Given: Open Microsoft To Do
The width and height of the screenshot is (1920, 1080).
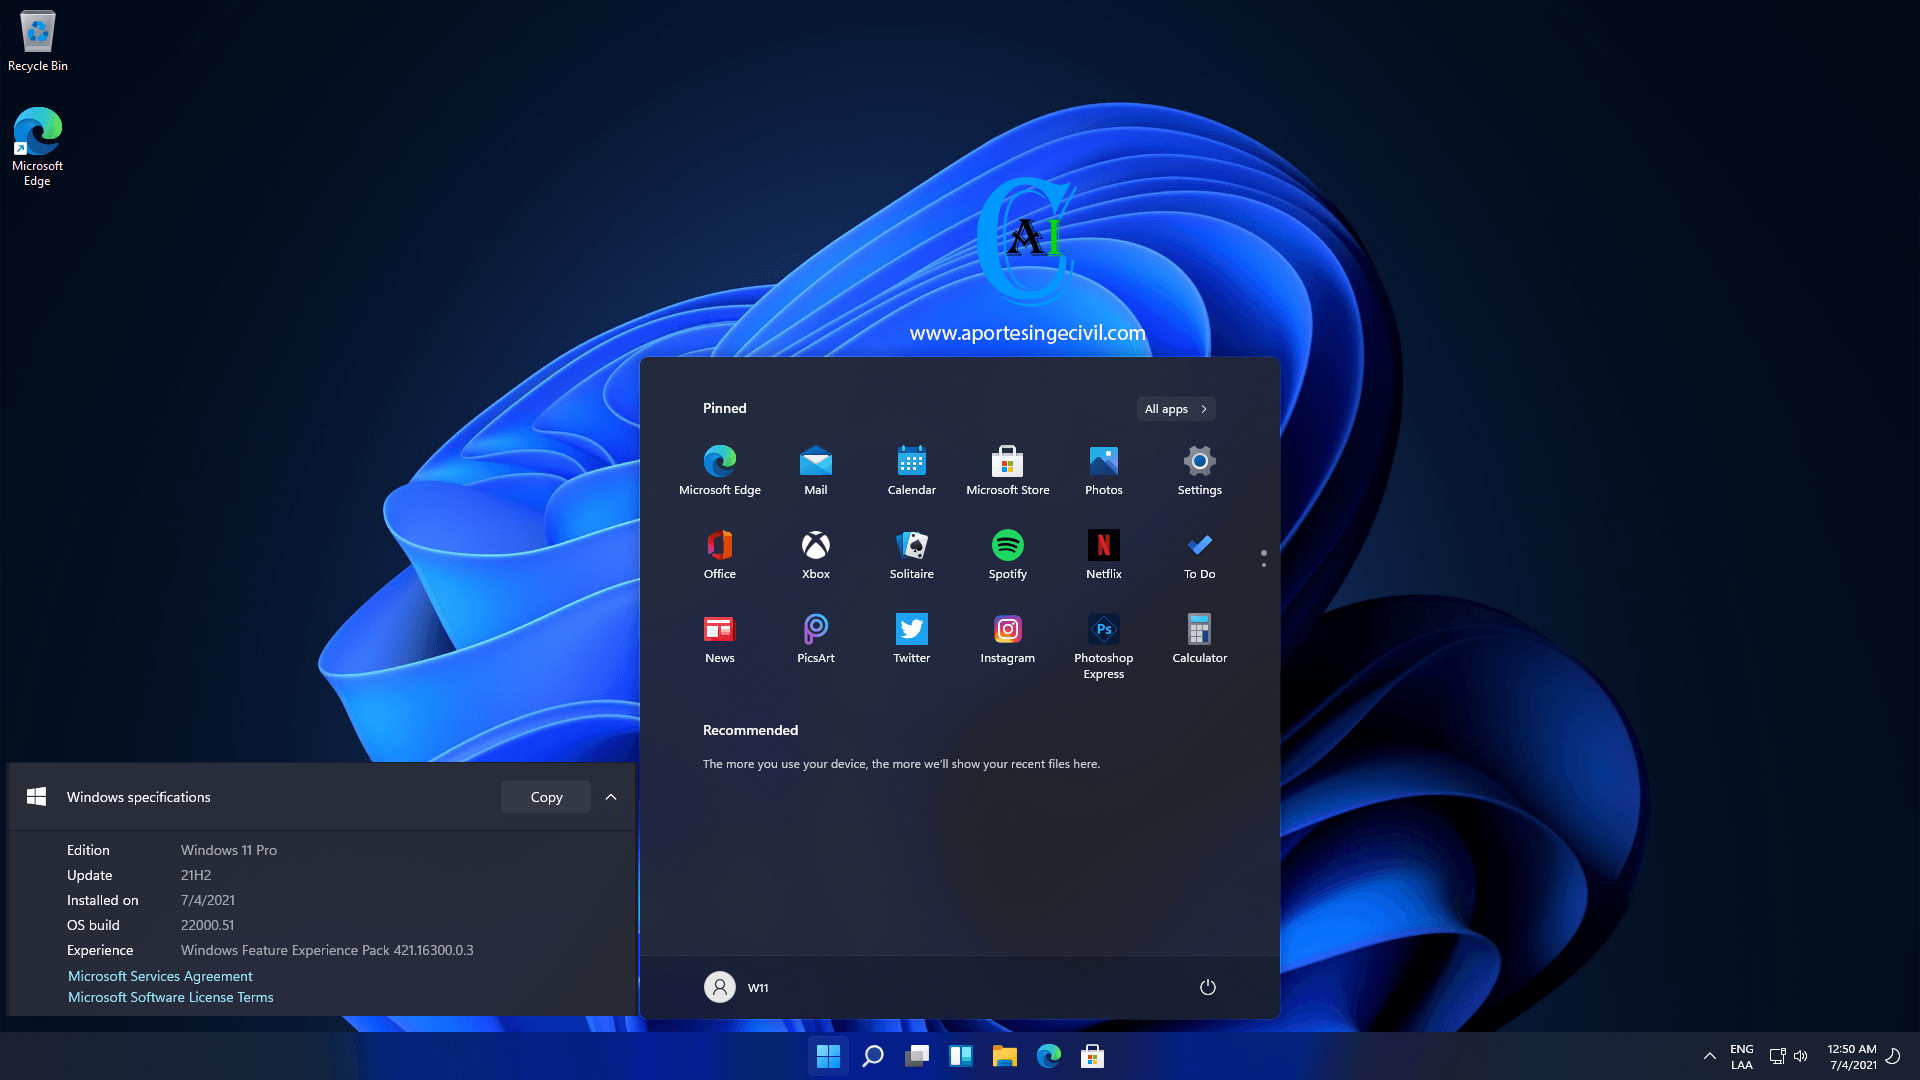Looking at the screenshot, I should pyautogui.click(x=1199, y=548).
